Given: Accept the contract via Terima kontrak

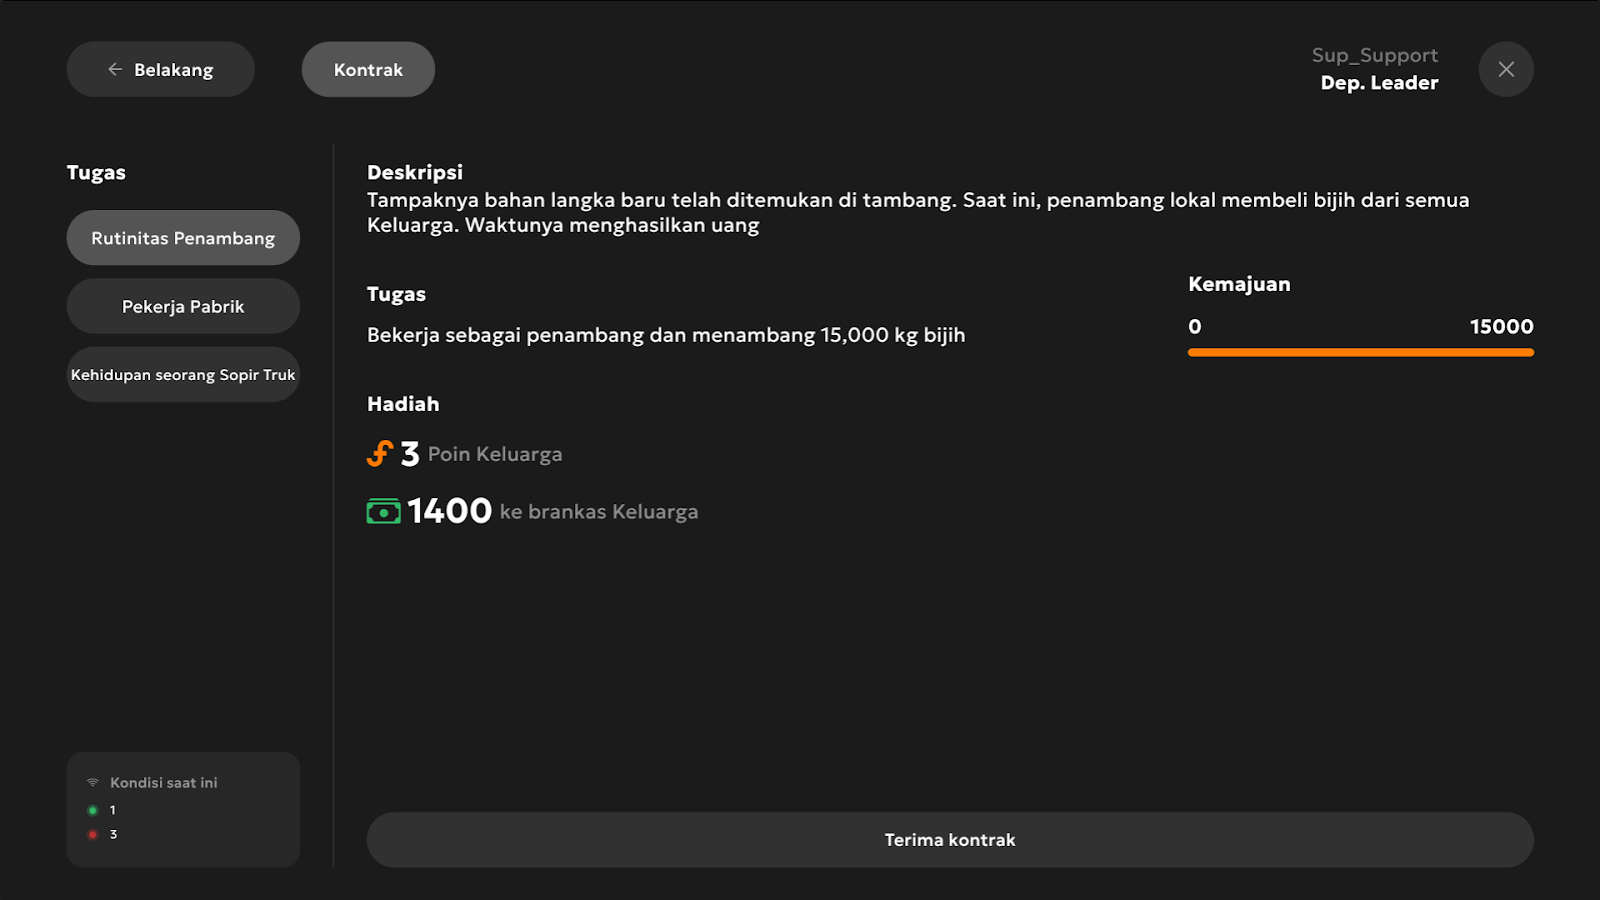Looking at the screenshot, I should (x=950, y=840).
